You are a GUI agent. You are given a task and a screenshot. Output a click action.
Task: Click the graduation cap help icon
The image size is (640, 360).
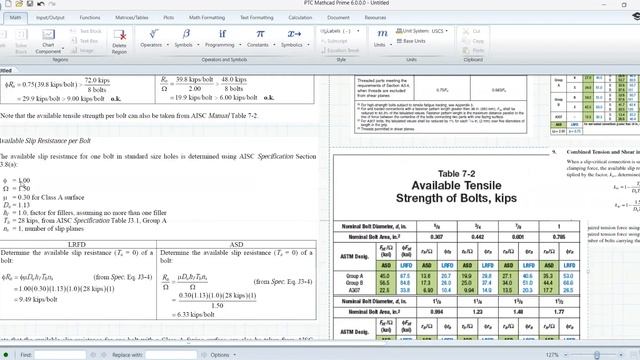636,16
